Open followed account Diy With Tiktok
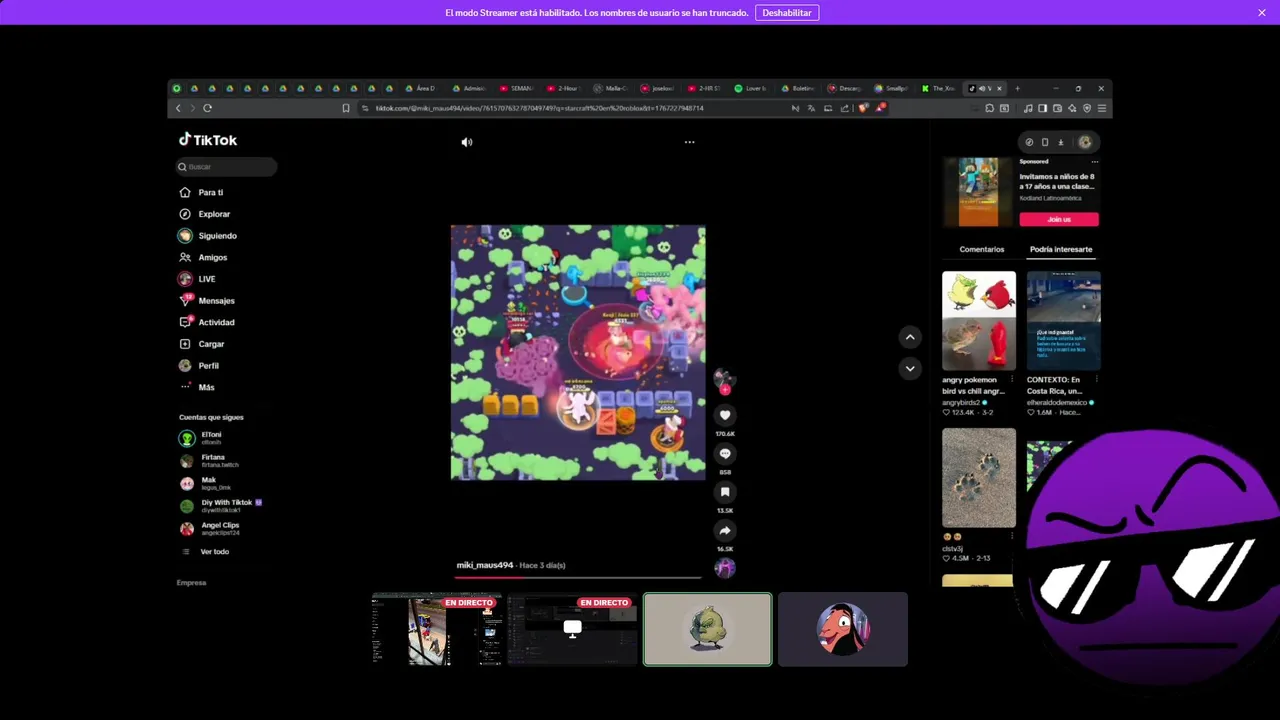1280x720 pixels. (220, 506)
